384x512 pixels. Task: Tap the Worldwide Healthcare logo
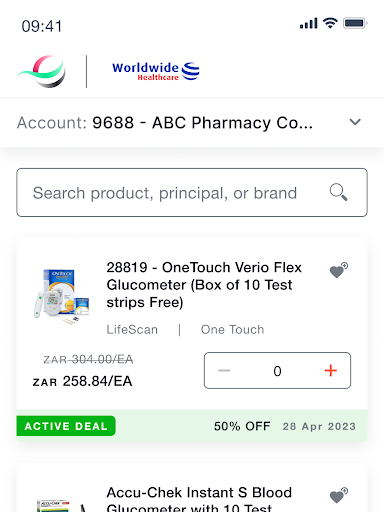coord(156,71)
